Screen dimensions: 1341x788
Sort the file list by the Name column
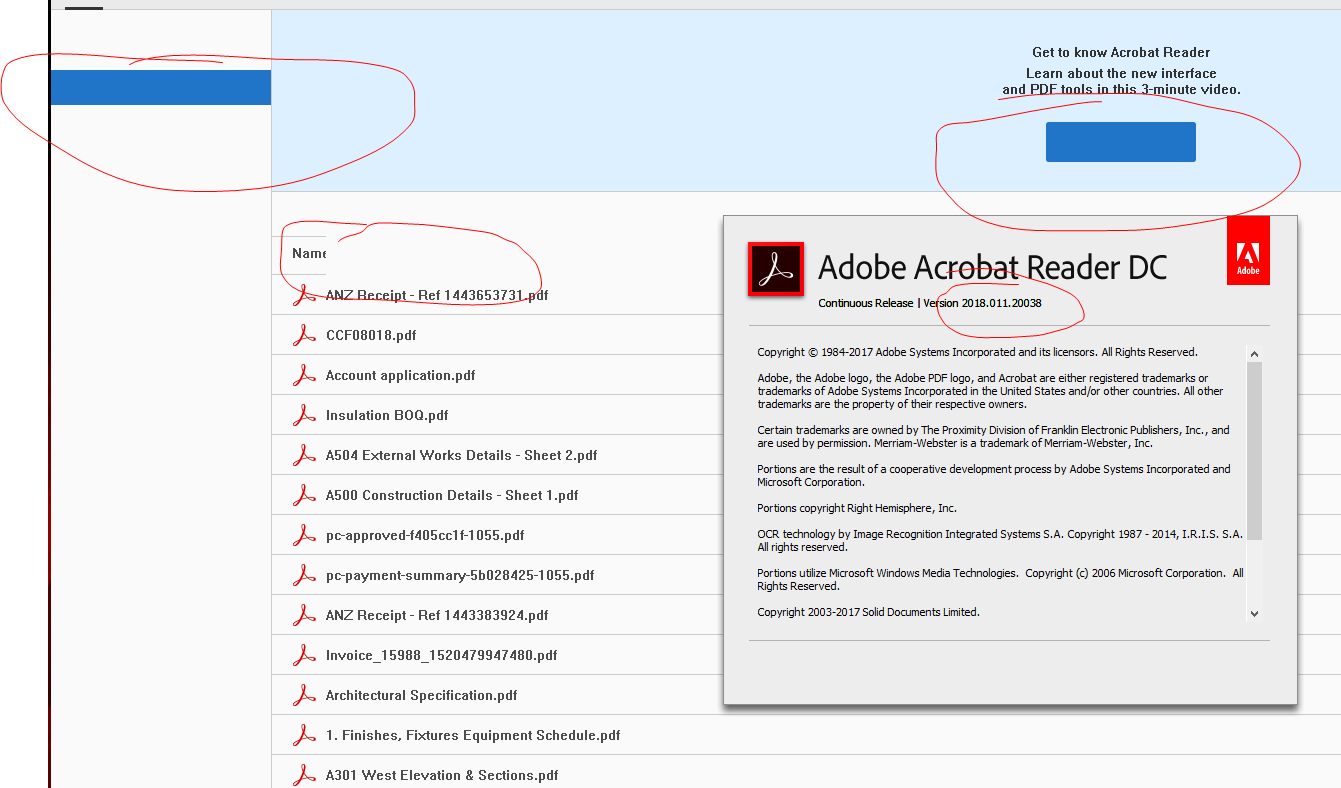pos(309,253)
